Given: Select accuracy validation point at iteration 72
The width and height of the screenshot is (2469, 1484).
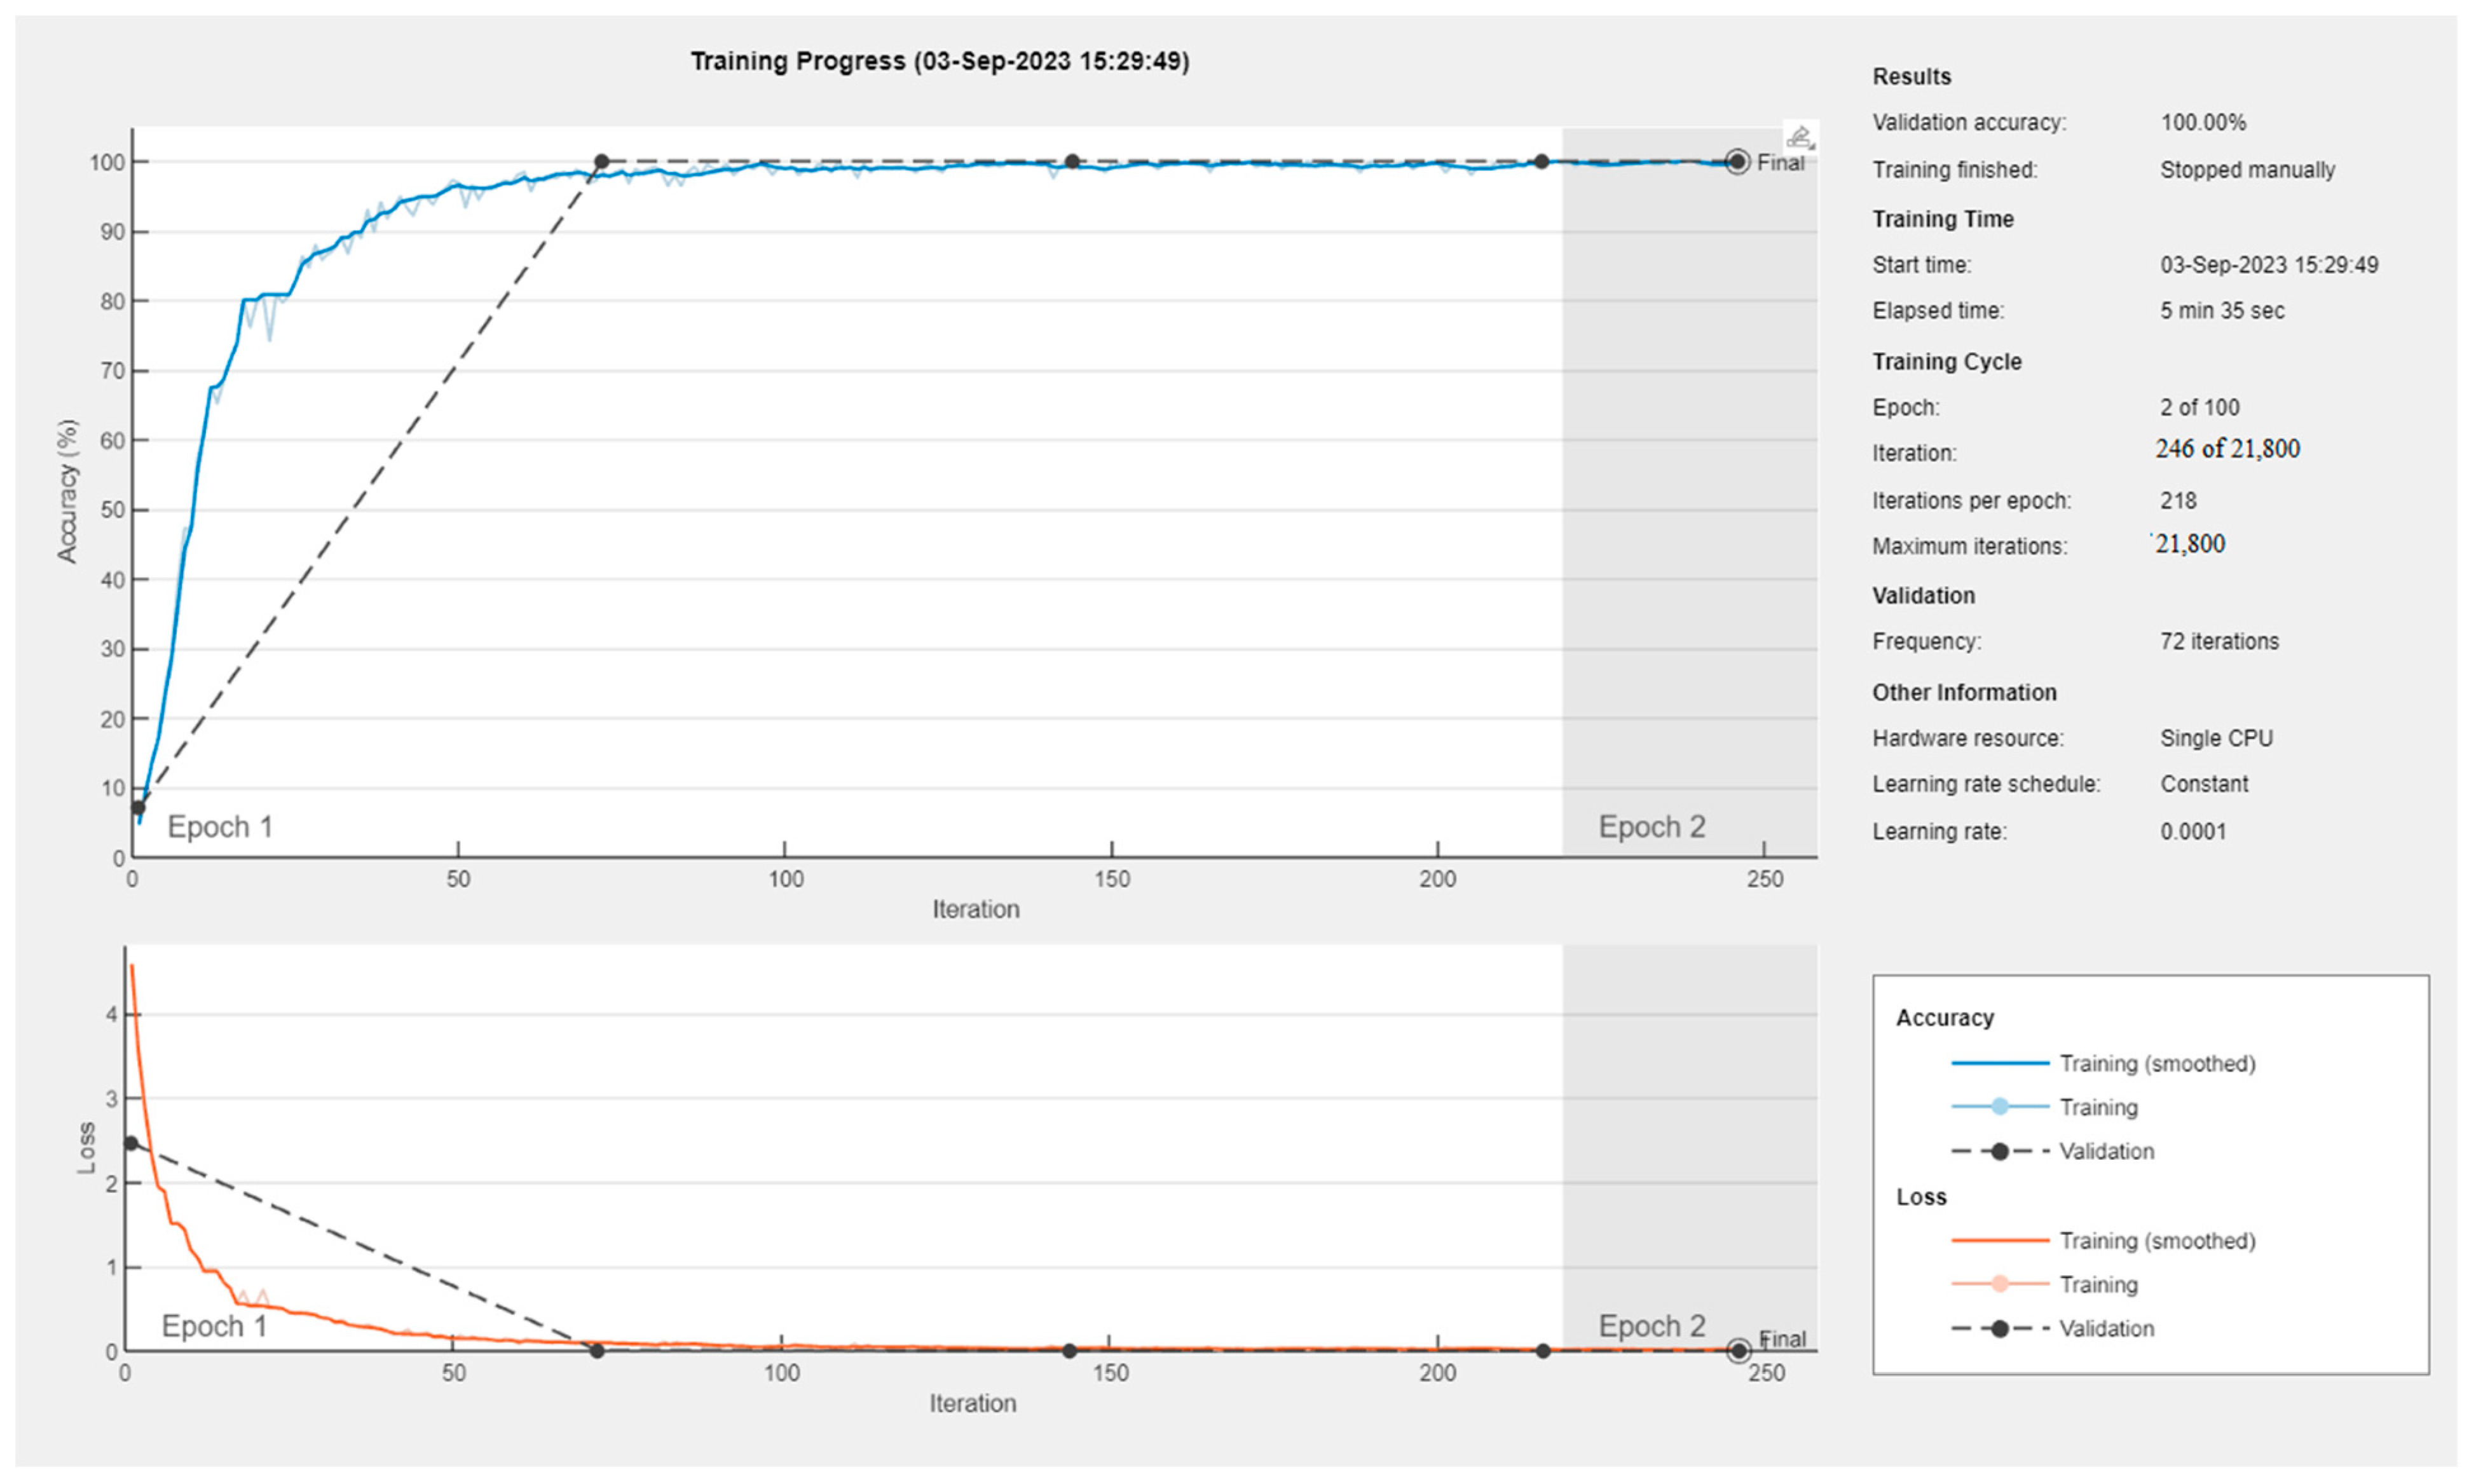Looking at the screenshot, I should (x=601, y=162).
